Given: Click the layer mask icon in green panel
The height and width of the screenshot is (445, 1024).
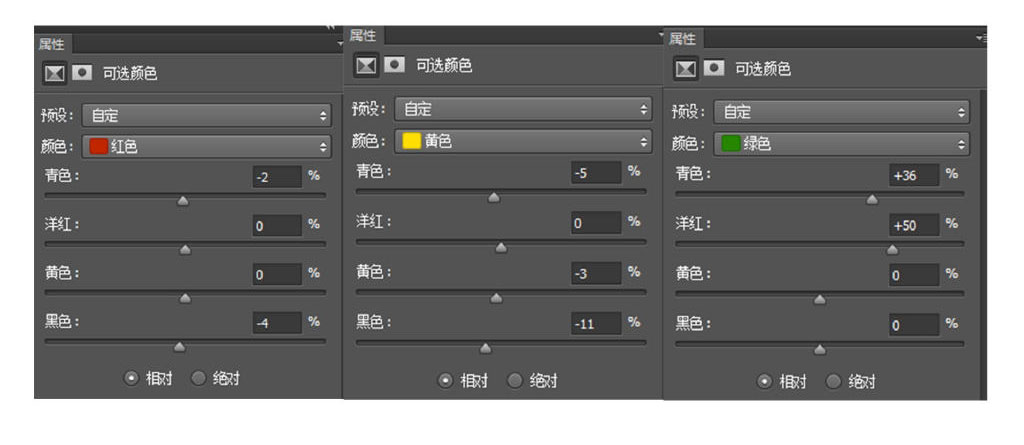Looking at the screenshot, I should pos(714,68).
